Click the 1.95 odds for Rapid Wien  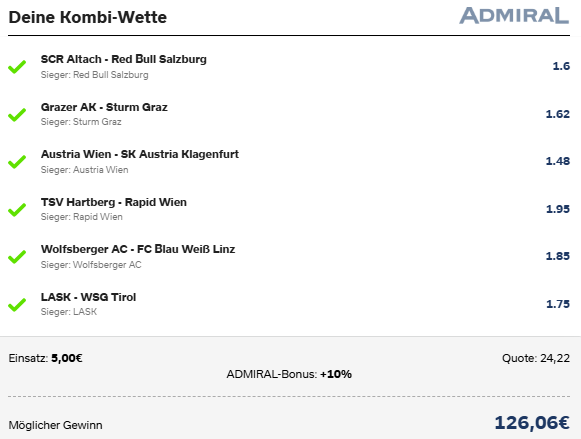tap(558, 209)
